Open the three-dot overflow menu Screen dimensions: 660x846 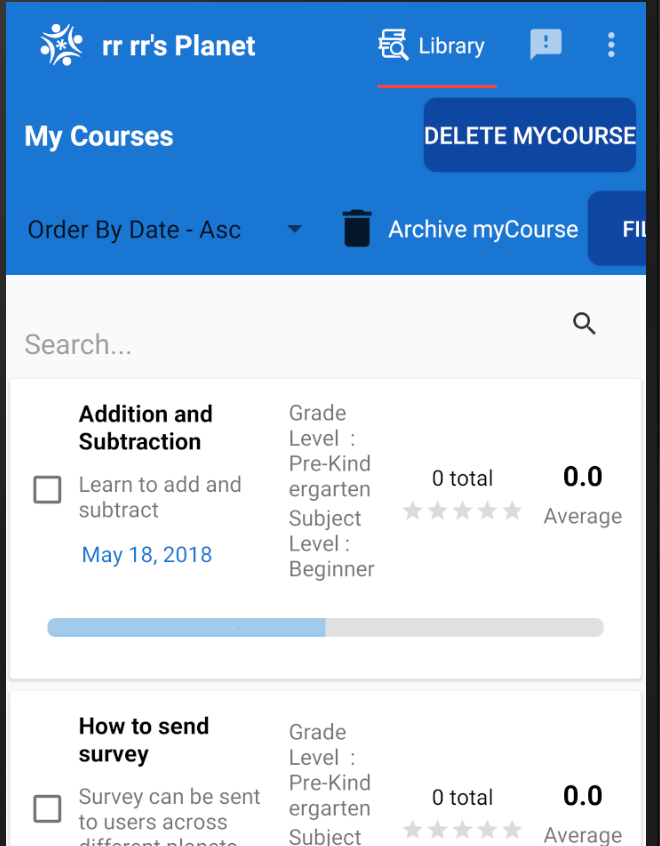[x=611, y=44]
